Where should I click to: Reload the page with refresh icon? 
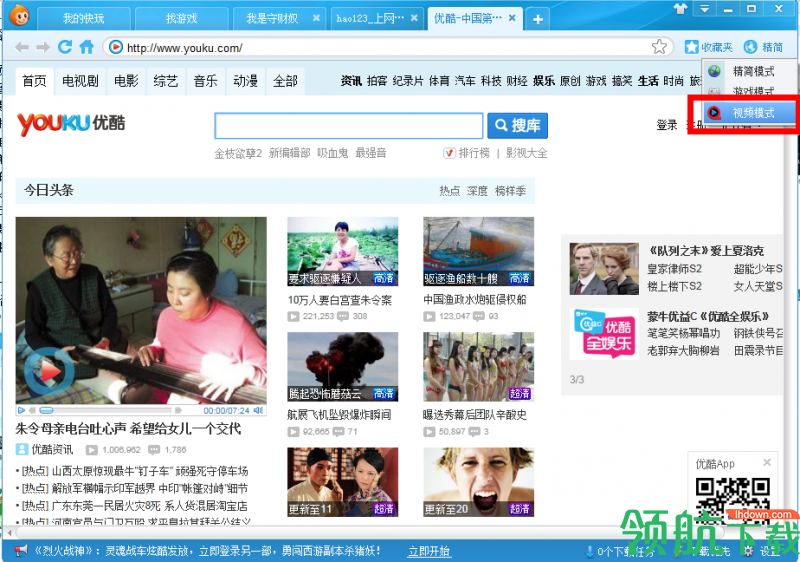(65, 47)
